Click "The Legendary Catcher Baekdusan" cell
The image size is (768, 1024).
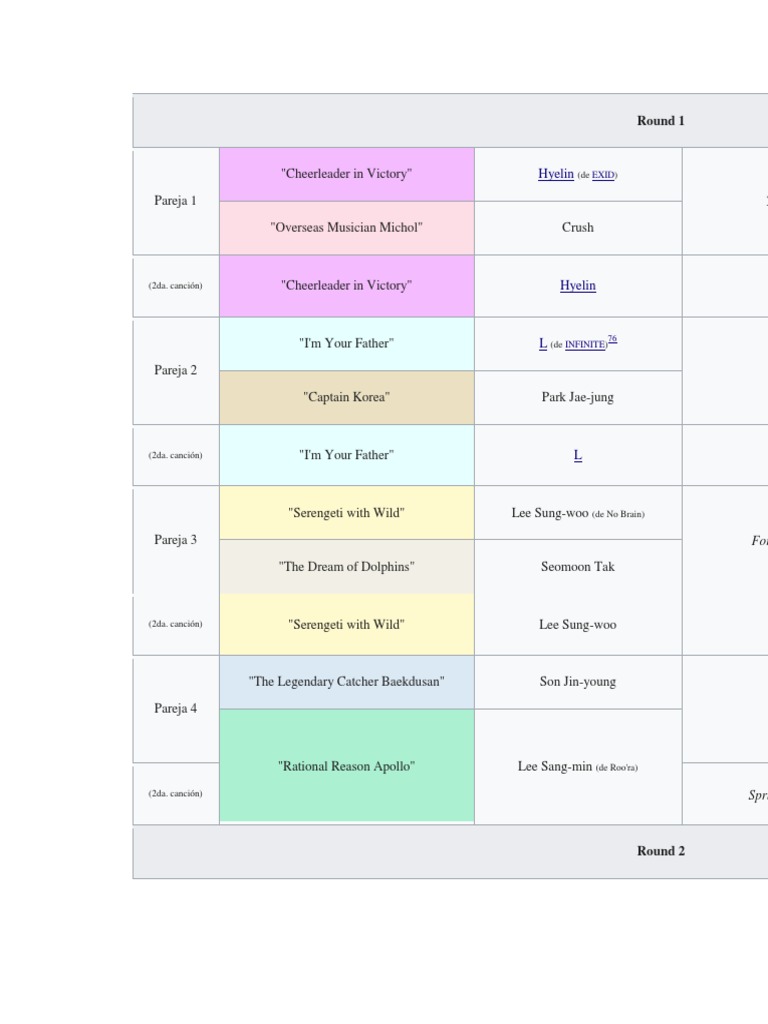(346, 682)
